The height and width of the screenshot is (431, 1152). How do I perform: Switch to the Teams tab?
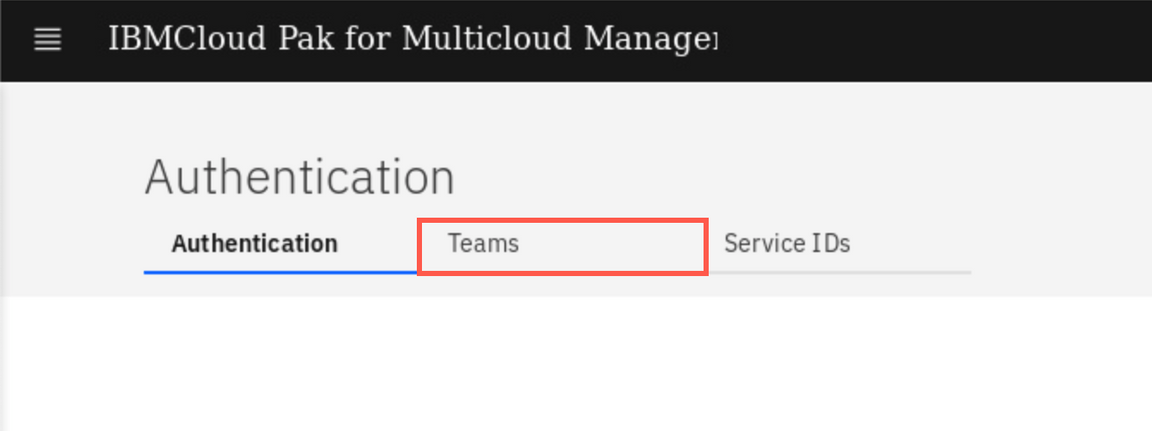tap(562, 245)
